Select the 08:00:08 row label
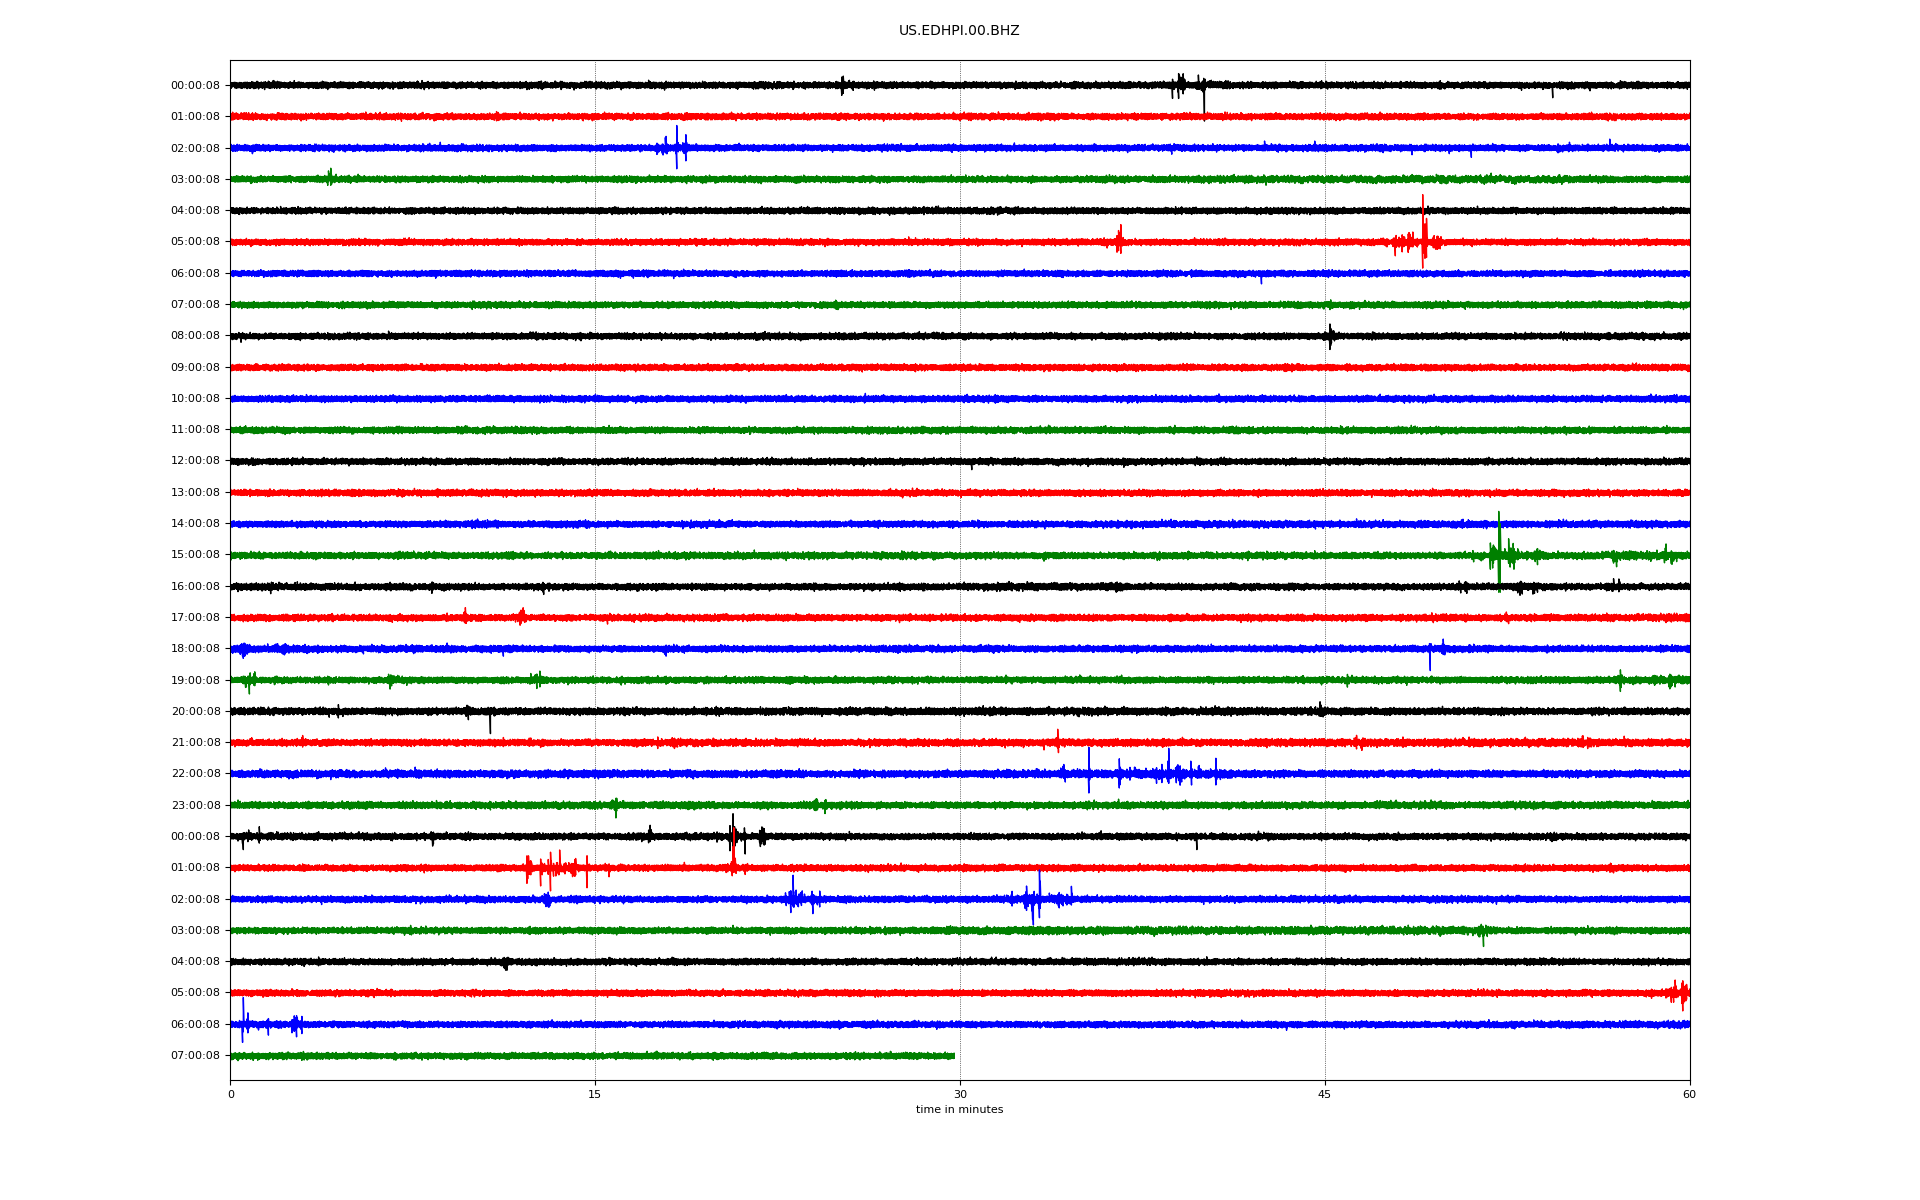 coord(195,336)
